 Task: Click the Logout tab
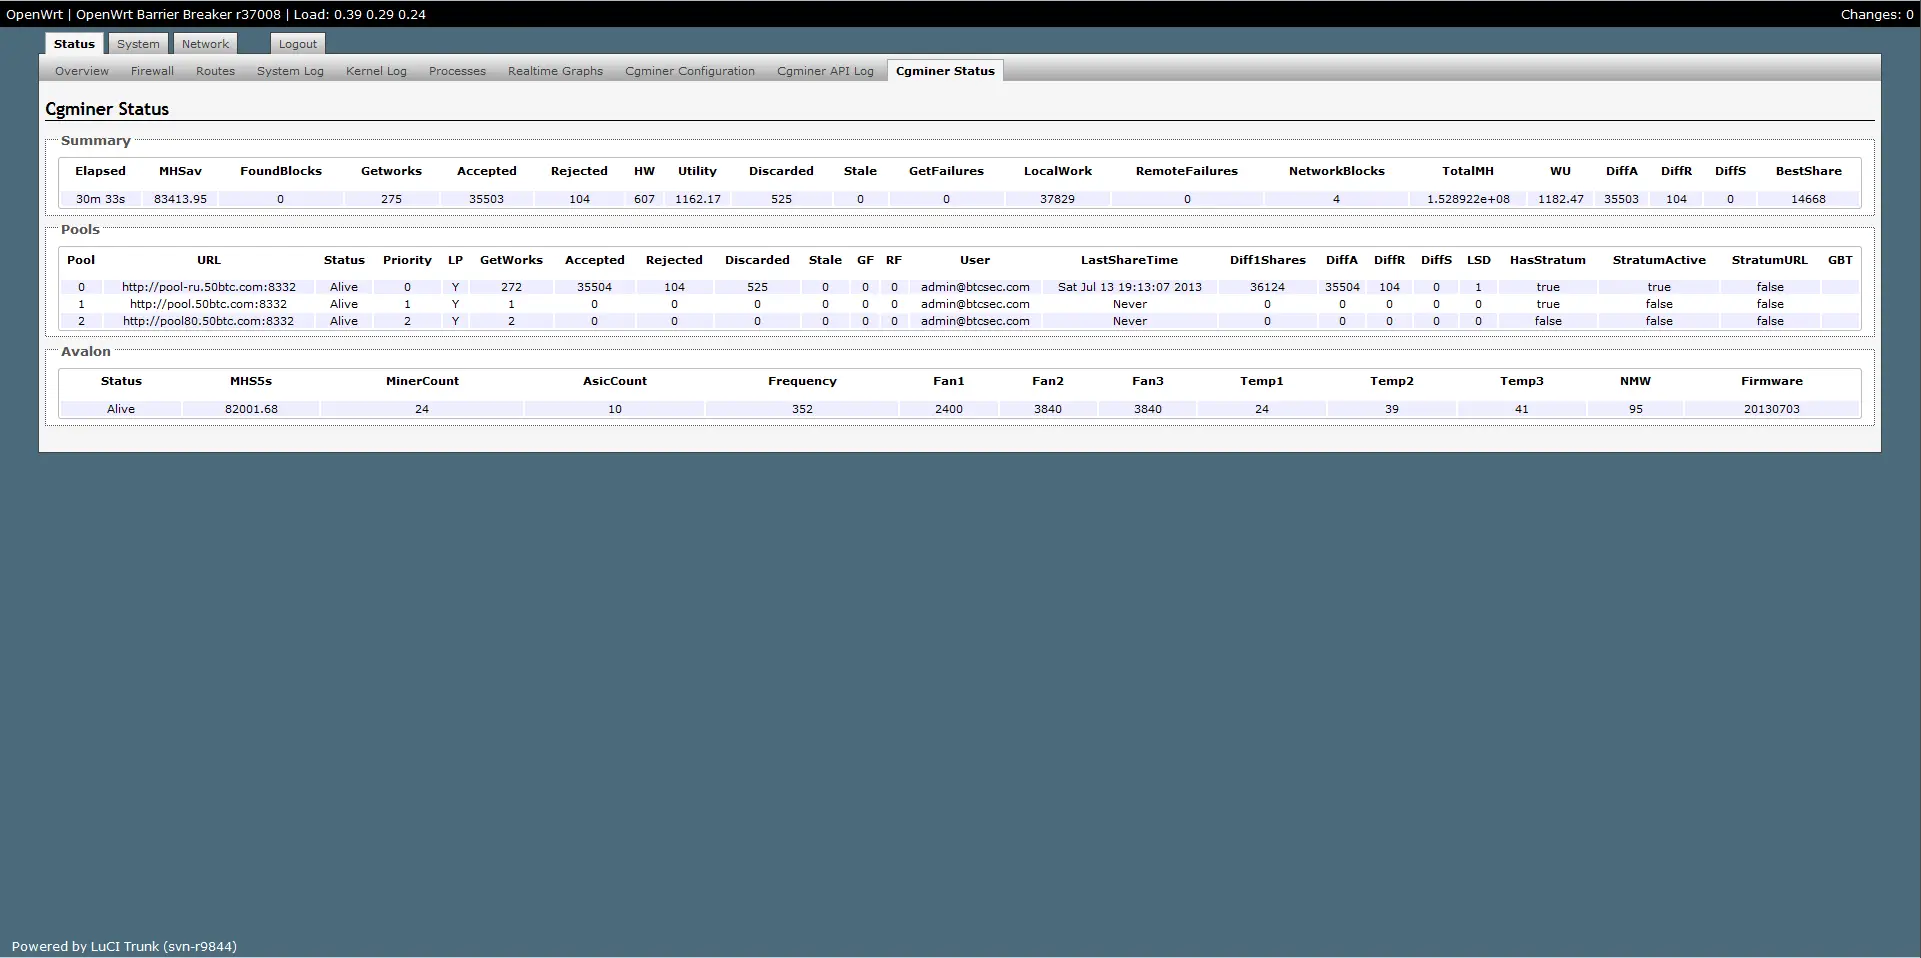coord(297,44)
